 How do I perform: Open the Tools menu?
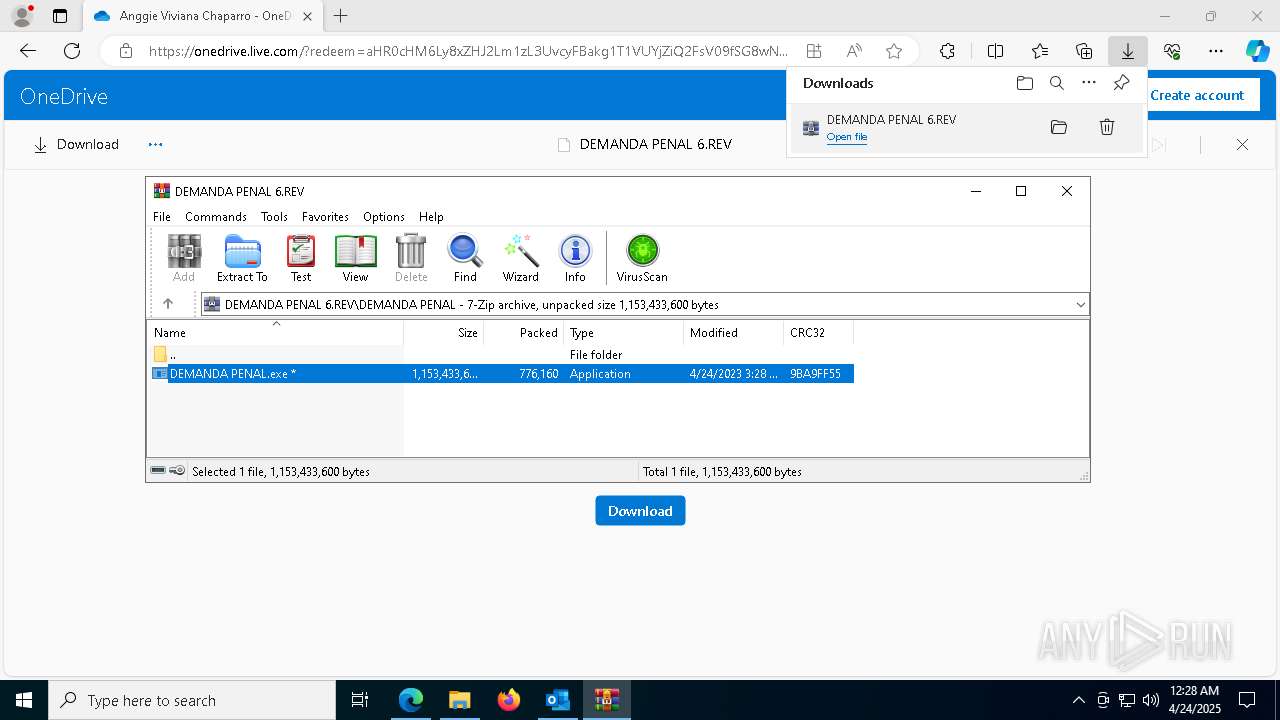coord(274,216)
